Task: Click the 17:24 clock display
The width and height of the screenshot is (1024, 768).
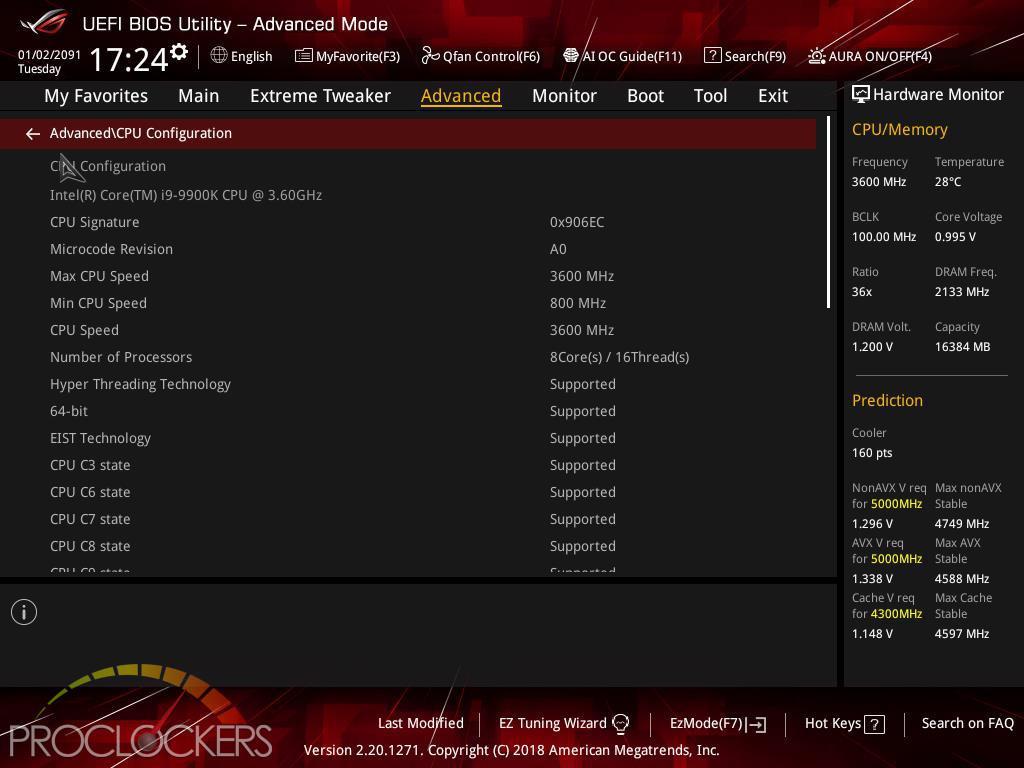Action: 128,59
